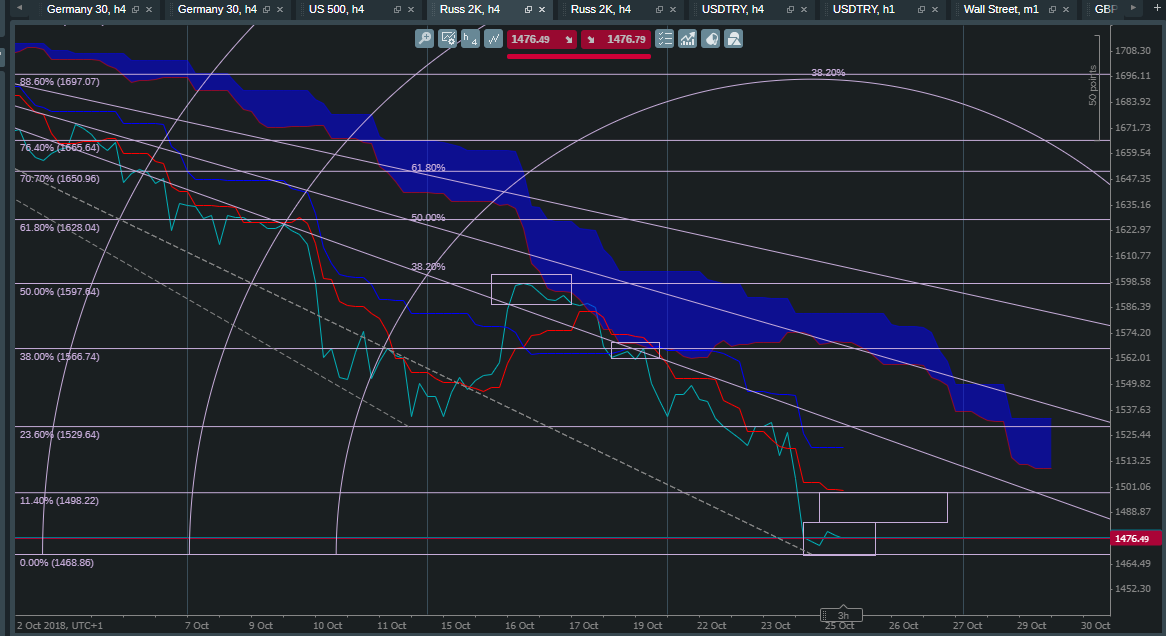Click the 30 Oct date axis label
The height and width of the screenshot is (636, 1166).
(x=1095, y=626)
